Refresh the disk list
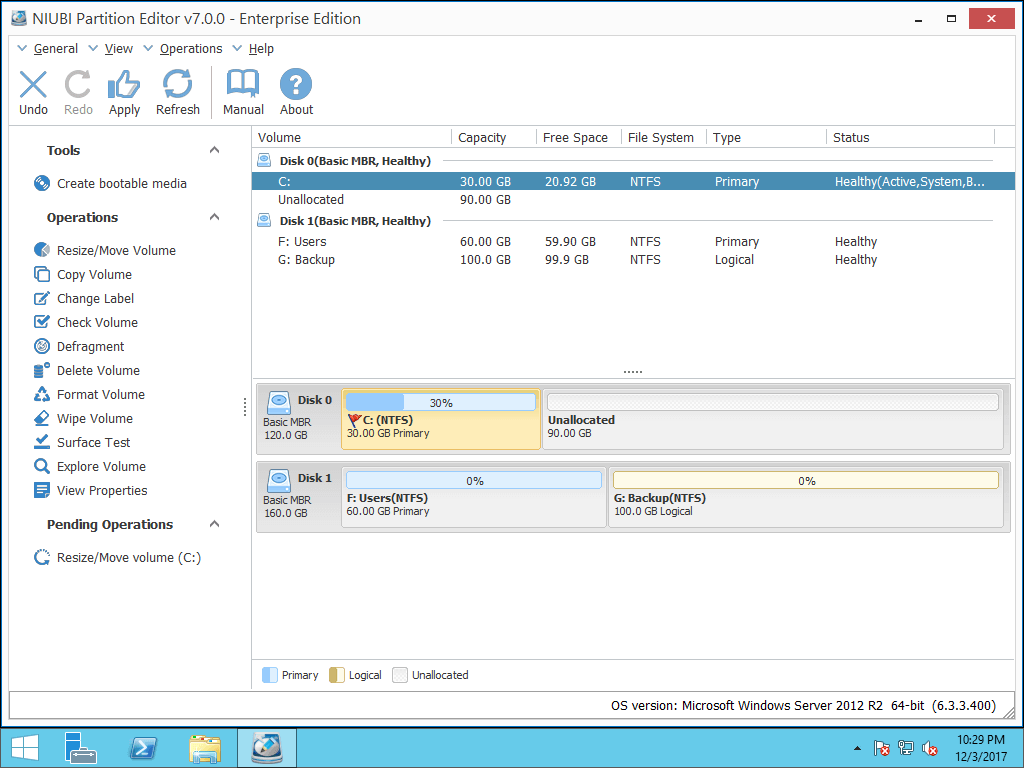The width and height of the screenshot is (1024, 768). pos(178,84)
